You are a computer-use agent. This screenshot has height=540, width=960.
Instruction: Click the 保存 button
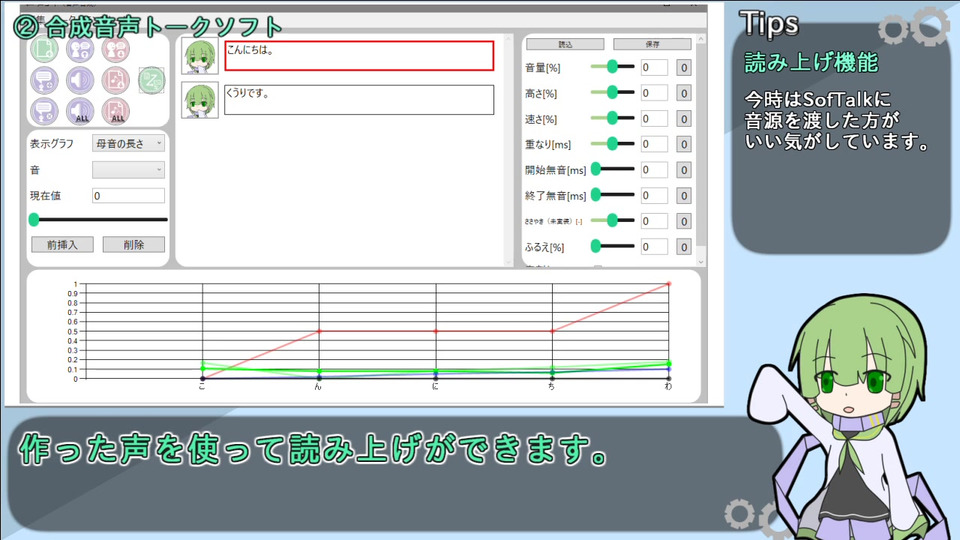653,44
